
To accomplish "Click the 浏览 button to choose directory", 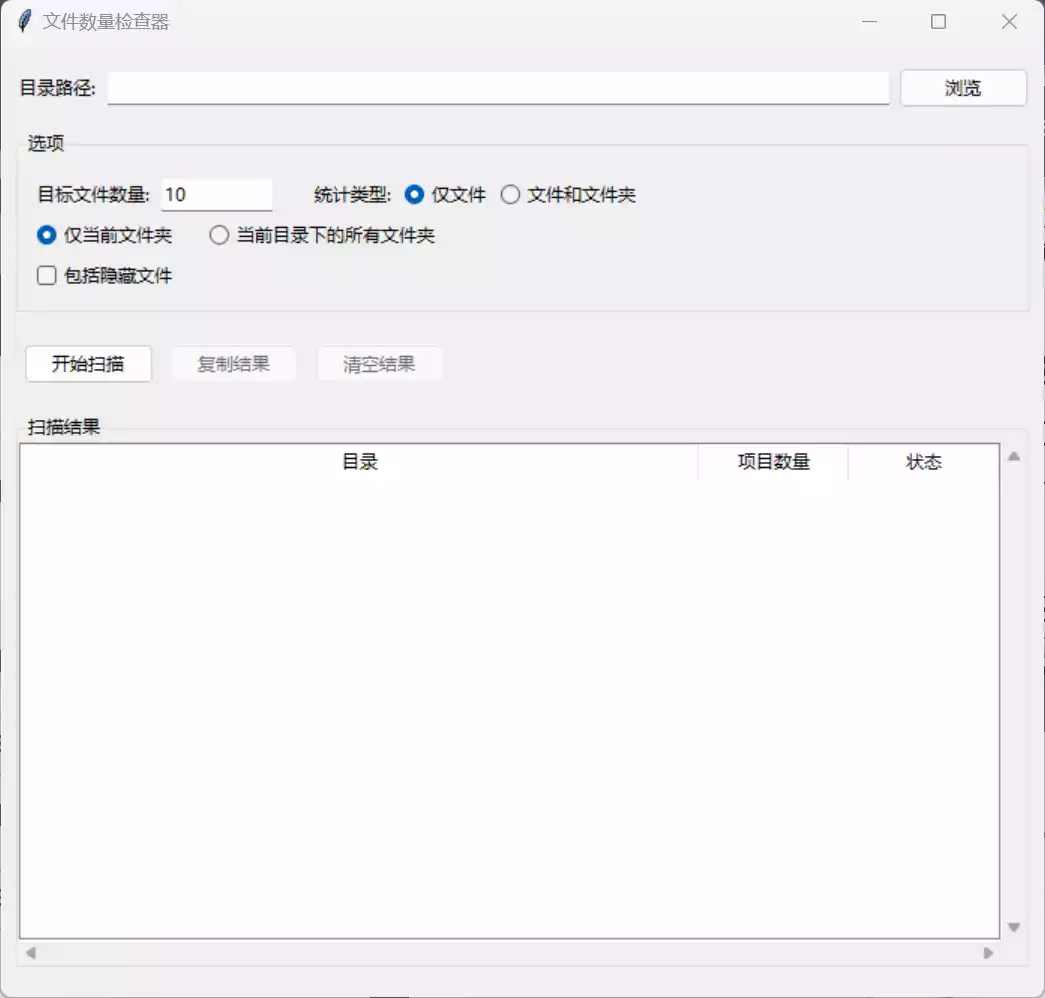I will coord(963,87).
